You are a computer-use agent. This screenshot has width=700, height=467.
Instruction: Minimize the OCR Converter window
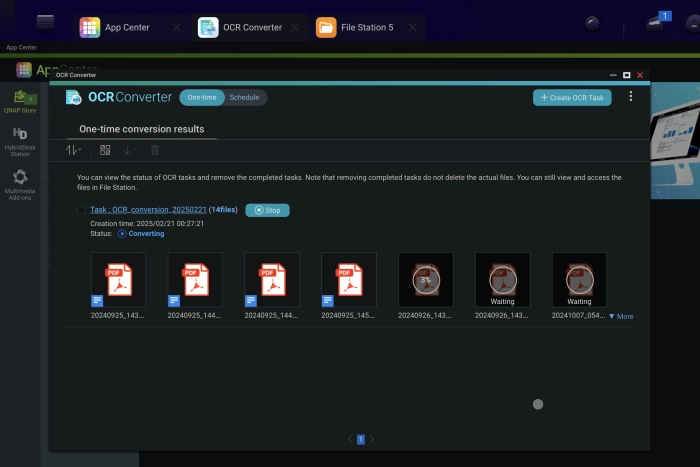[x=613, y=75]
